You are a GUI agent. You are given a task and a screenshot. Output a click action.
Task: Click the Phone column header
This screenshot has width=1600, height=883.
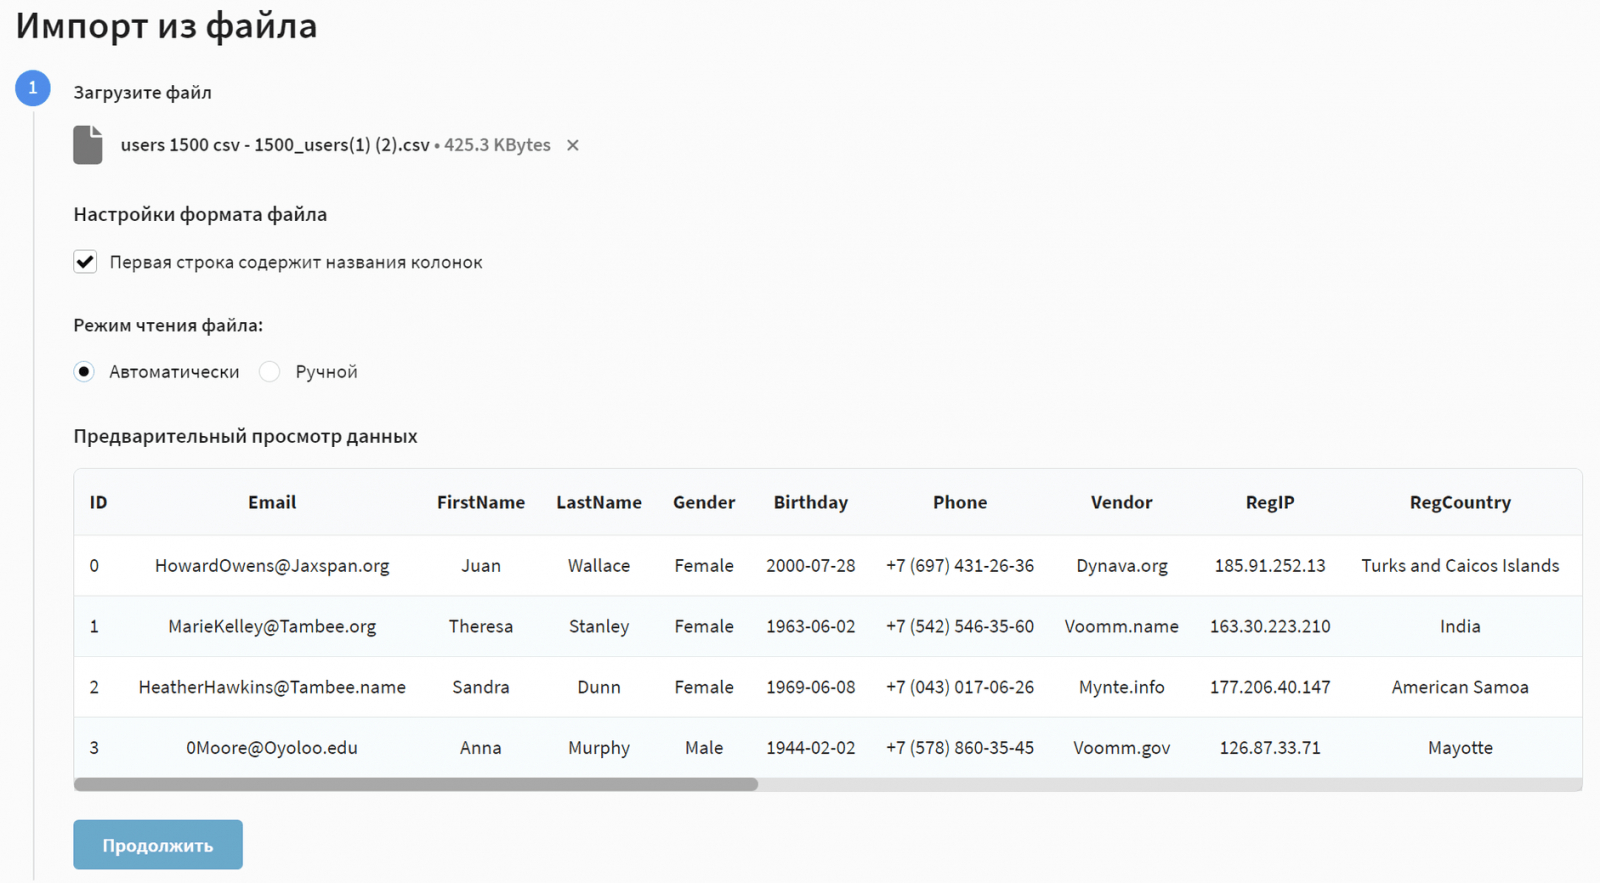coord(960,502)
